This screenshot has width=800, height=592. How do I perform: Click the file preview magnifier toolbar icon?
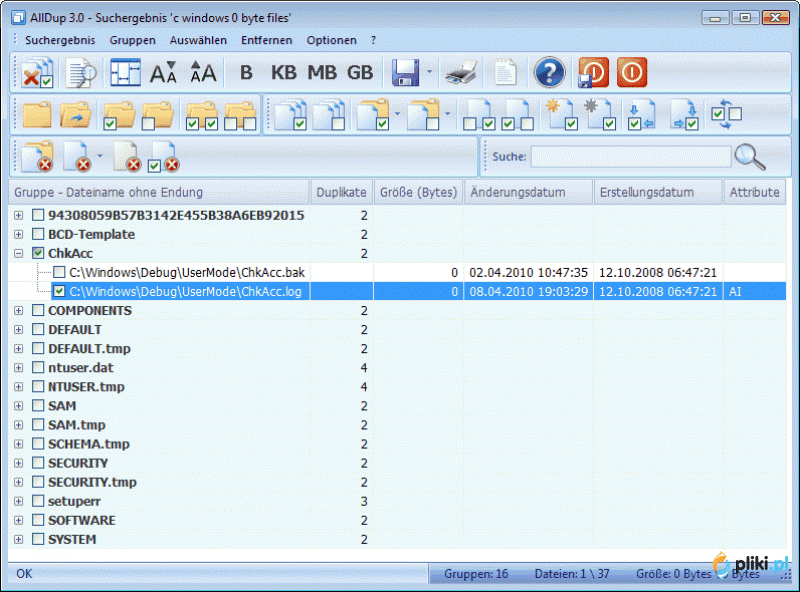point(81,73)
